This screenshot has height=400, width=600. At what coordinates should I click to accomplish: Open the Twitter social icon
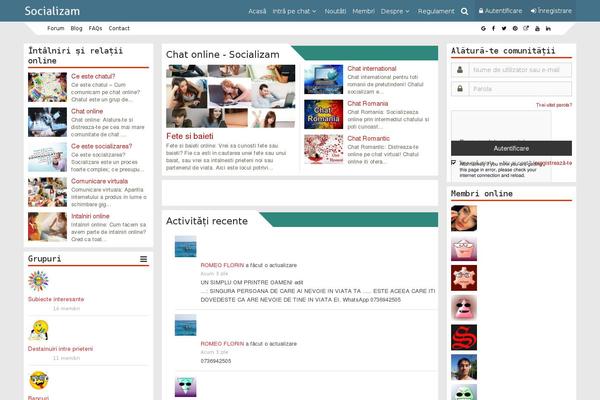tap(504, 28)
